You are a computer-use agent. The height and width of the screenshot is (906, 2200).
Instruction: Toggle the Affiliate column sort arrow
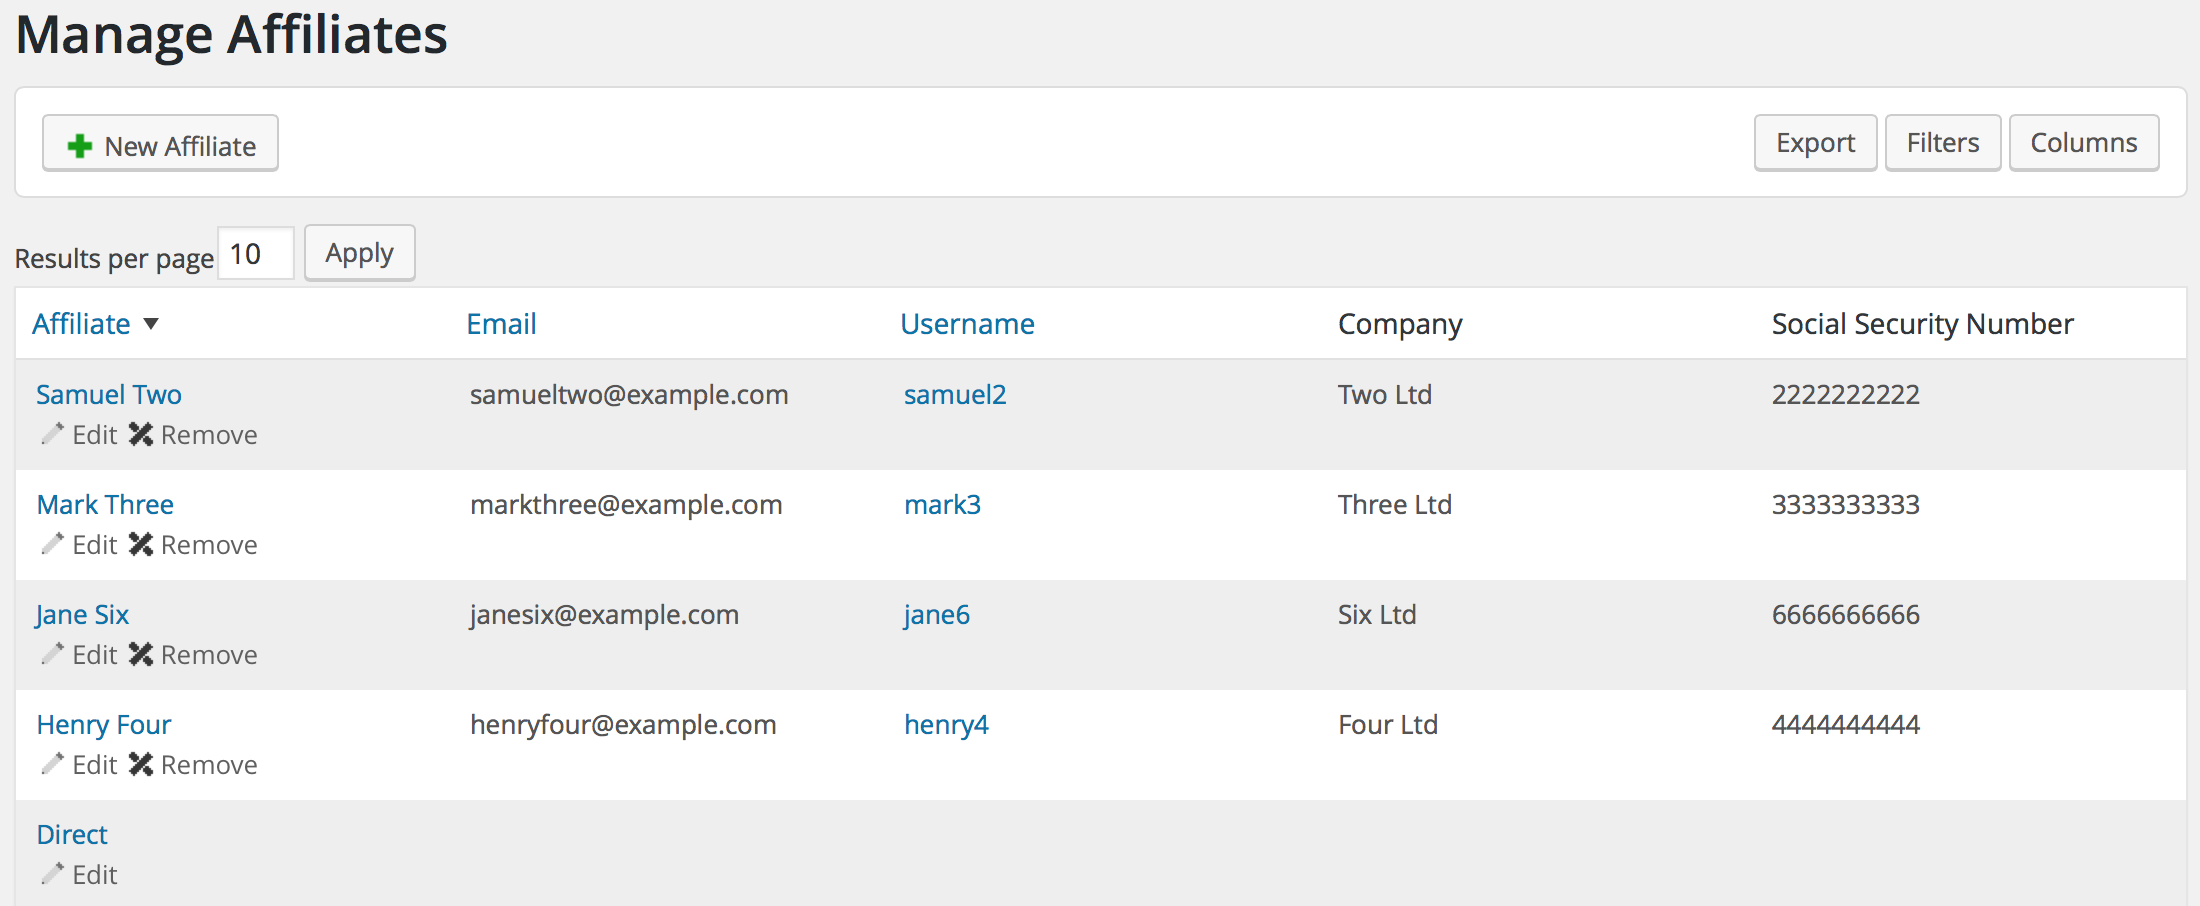click(151, 324)
